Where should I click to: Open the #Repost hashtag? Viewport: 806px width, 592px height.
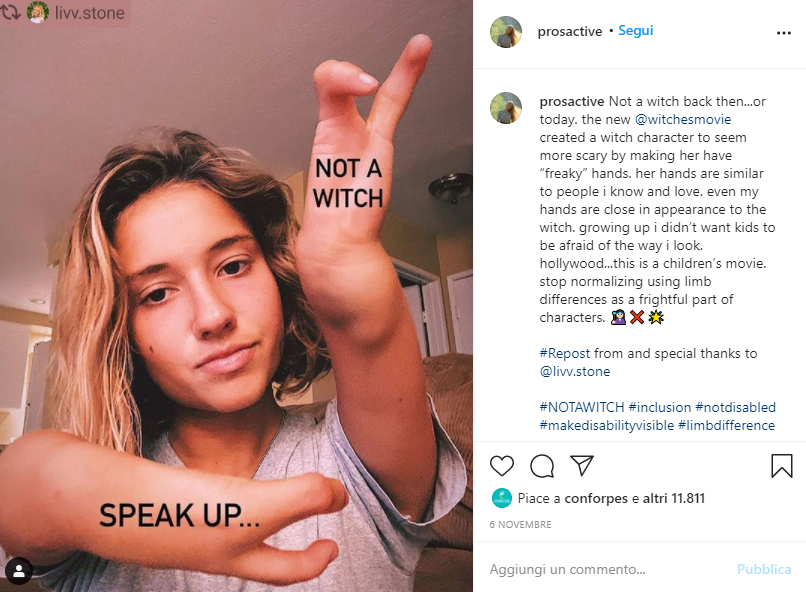point(564,354)
